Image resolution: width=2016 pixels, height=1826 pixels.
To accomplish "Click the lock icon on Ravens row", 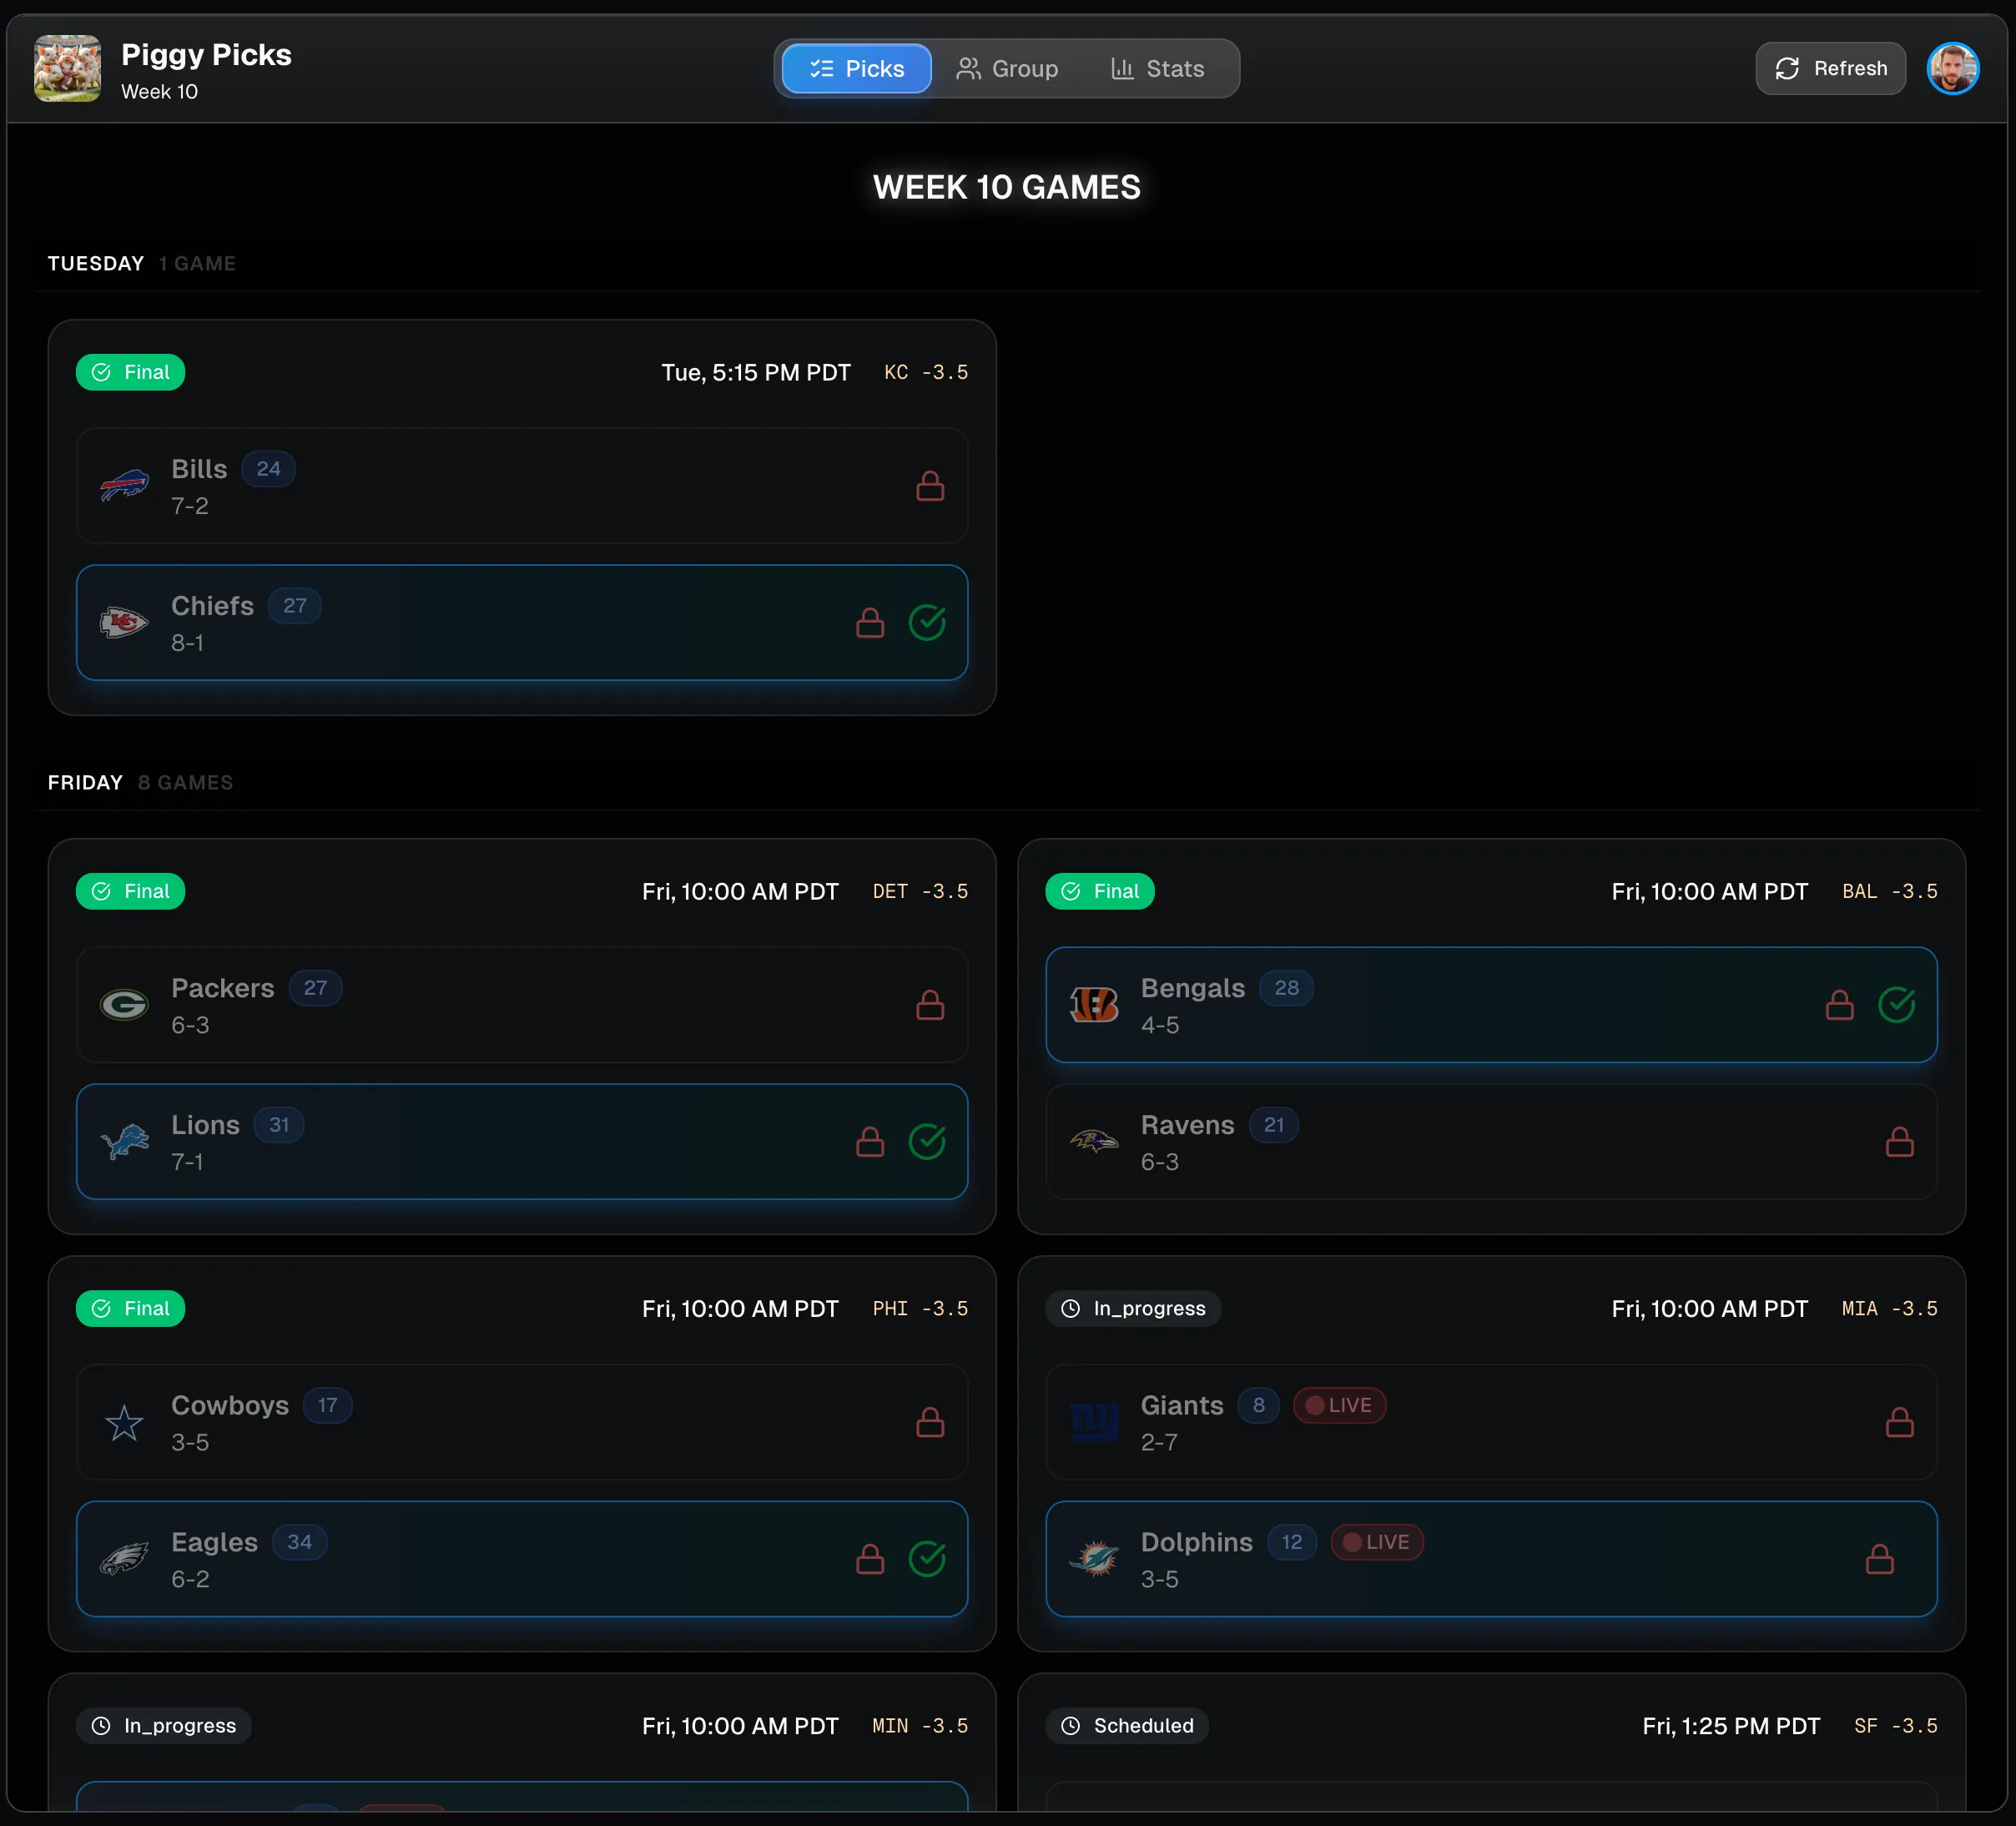I will pyautogui.click(x=1898, y=1141).
